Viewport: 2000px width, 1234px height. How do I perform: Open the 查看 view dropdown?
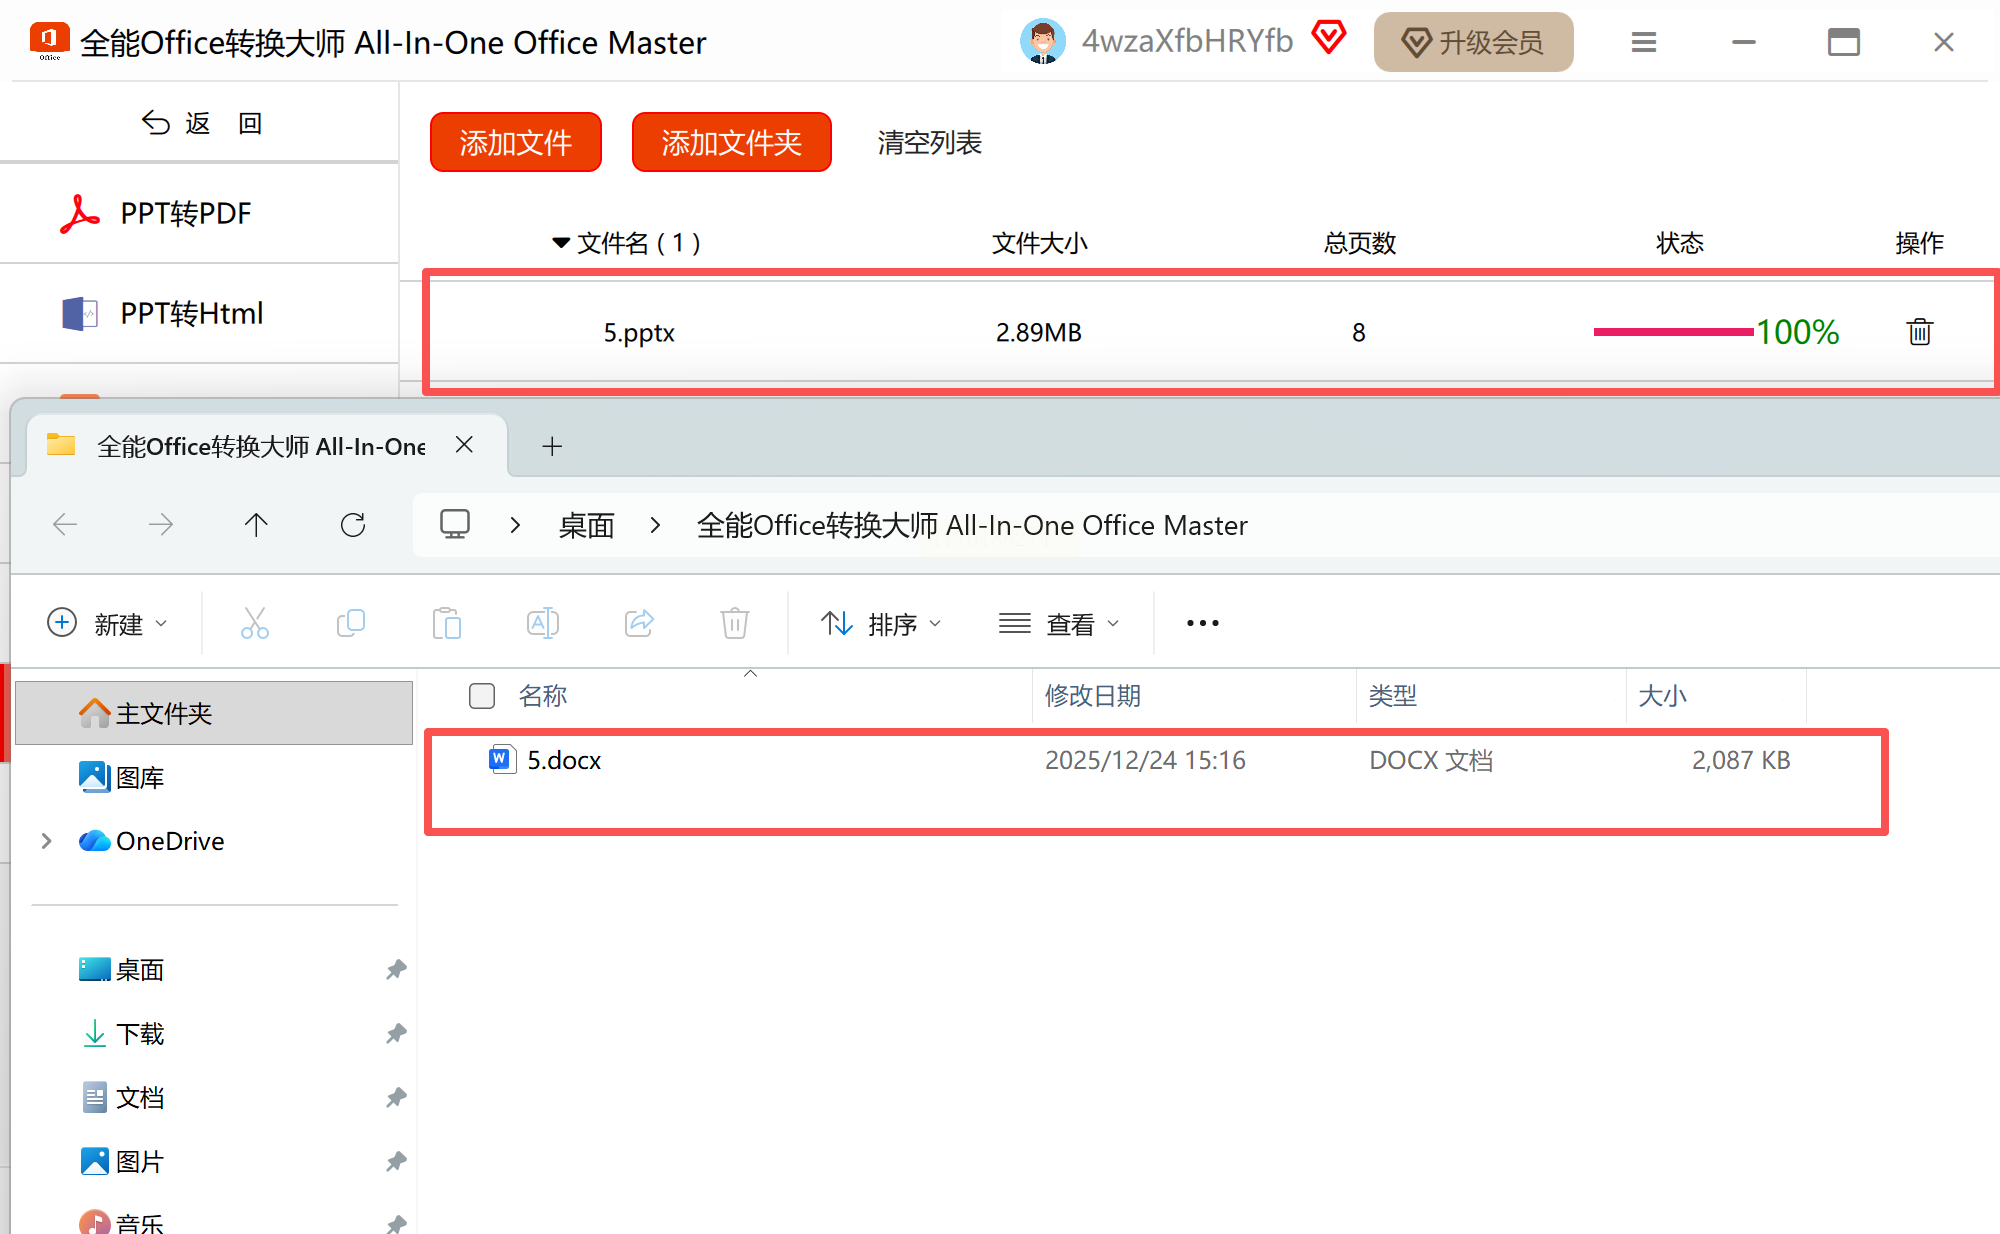point(1059,624)
